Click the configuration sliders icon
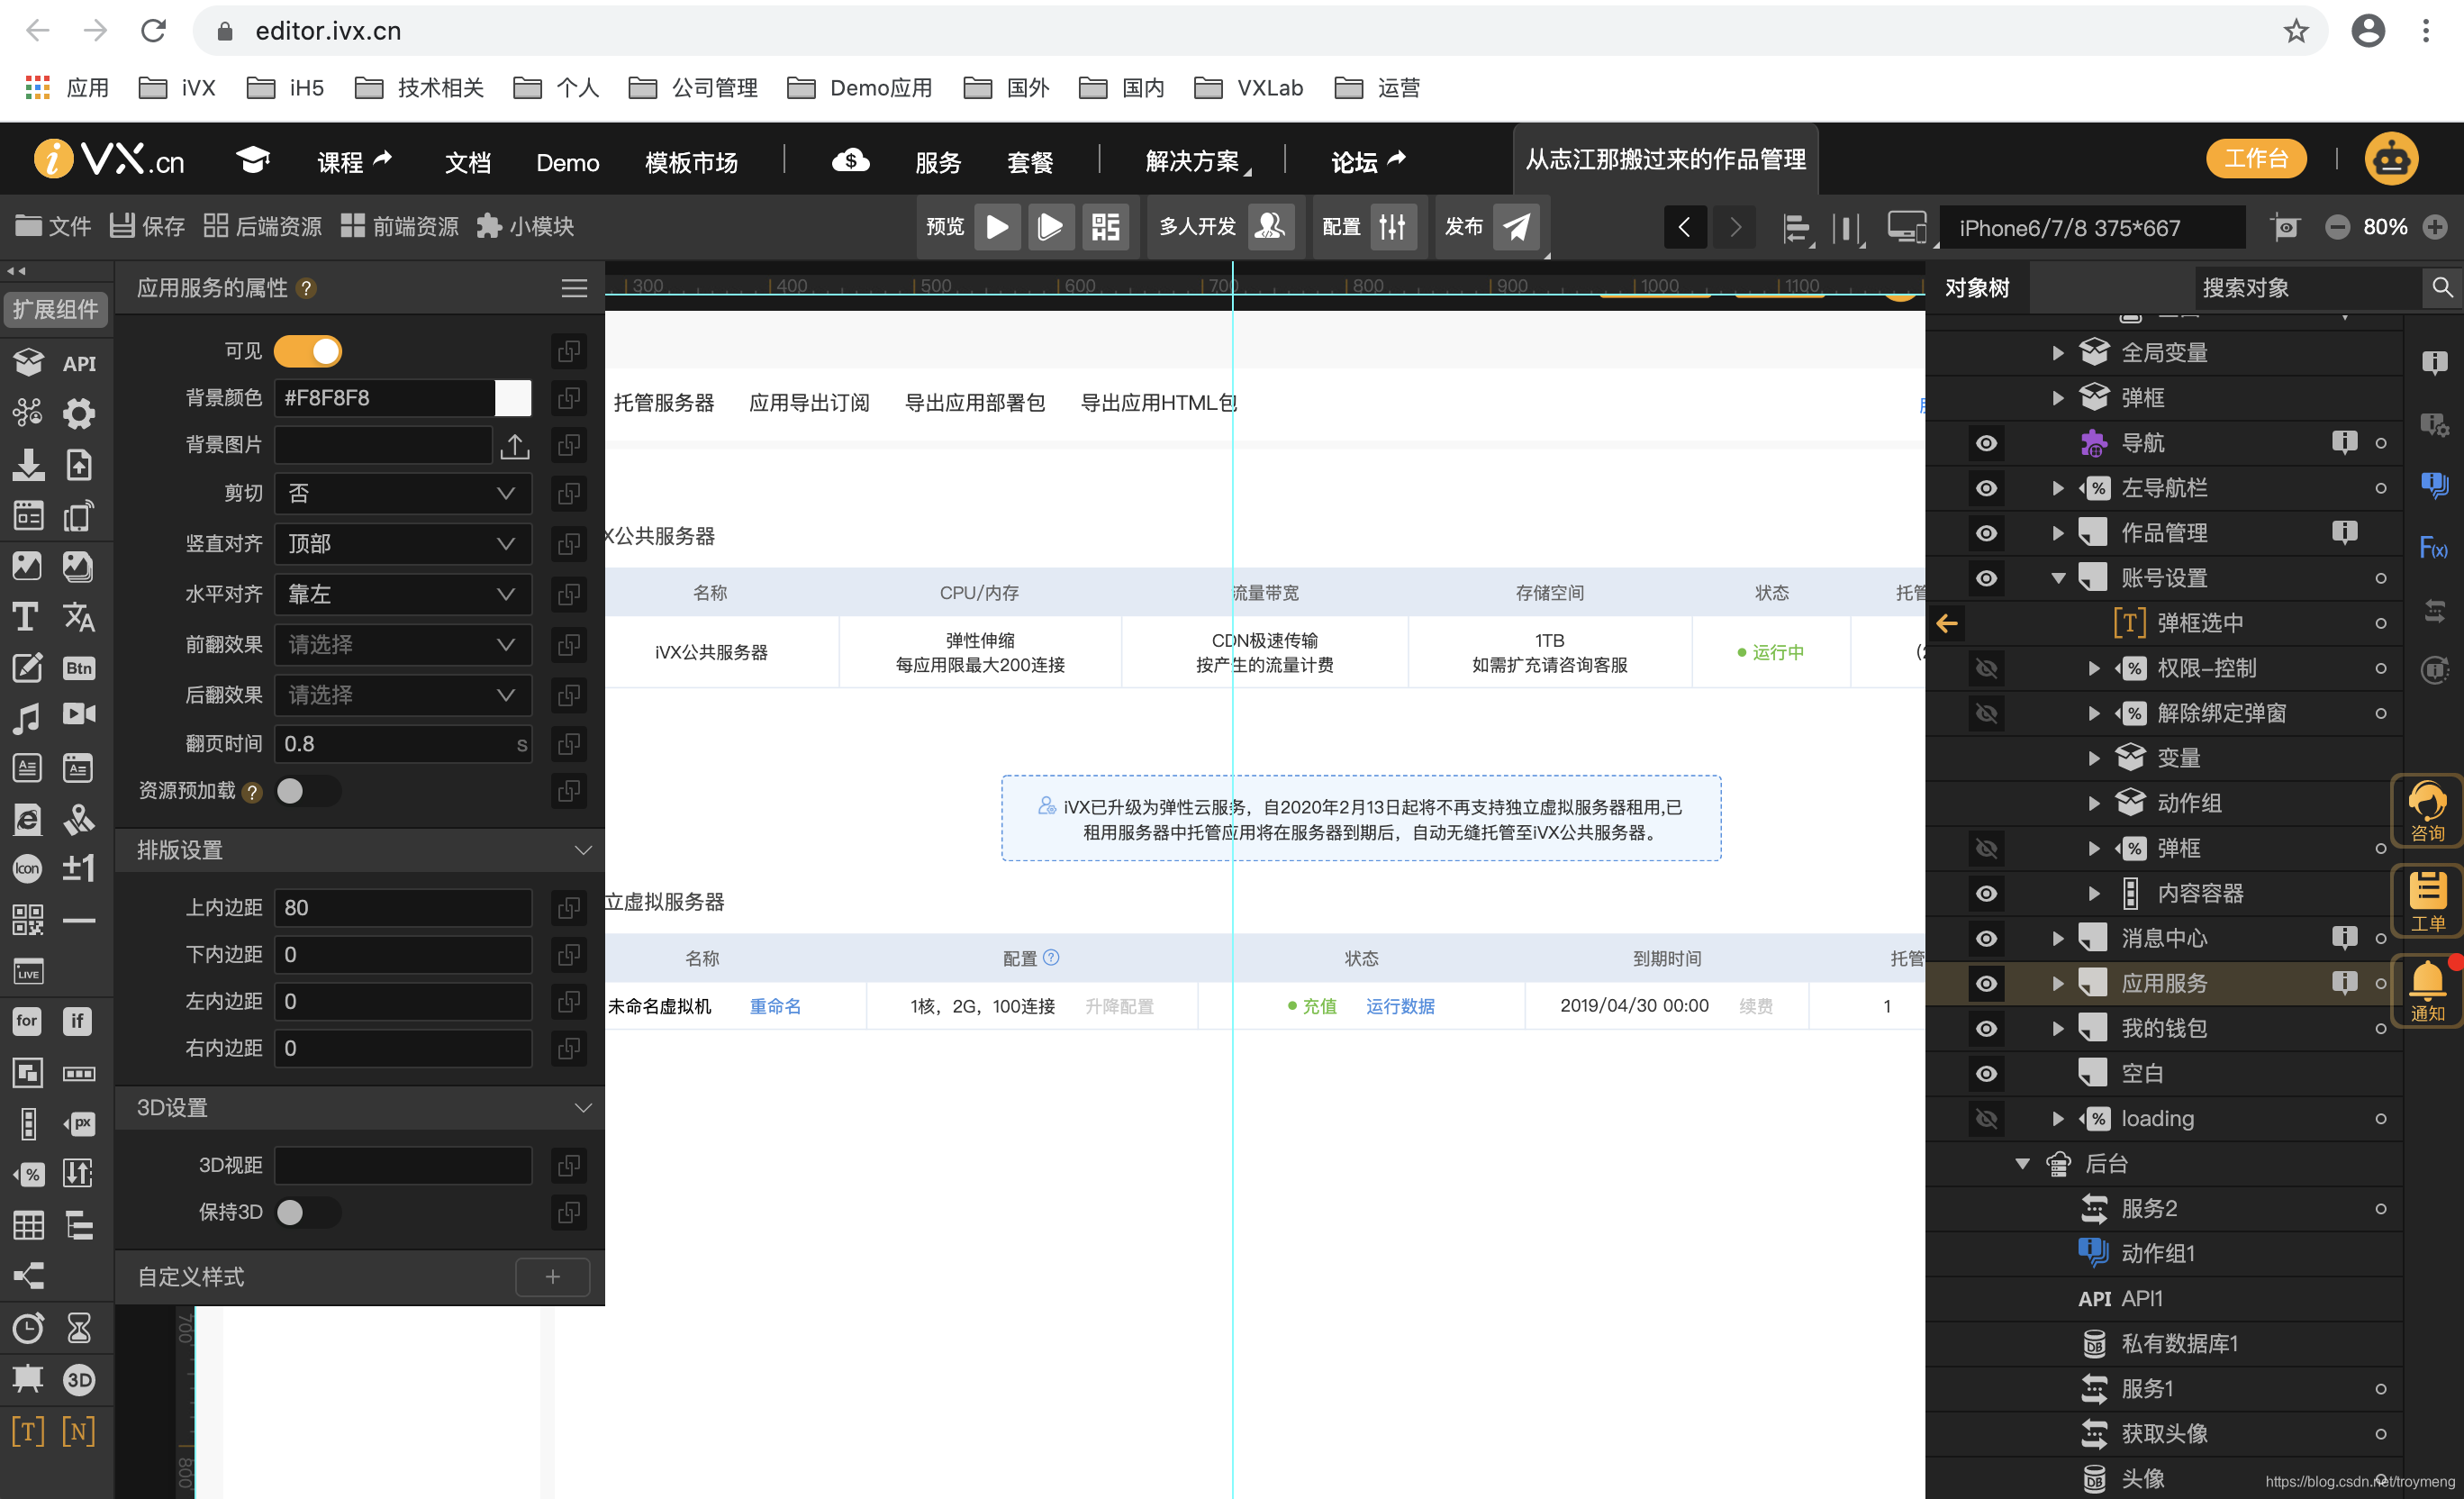Viewport: 2464px width, 1499px height. click(1392, 227)
